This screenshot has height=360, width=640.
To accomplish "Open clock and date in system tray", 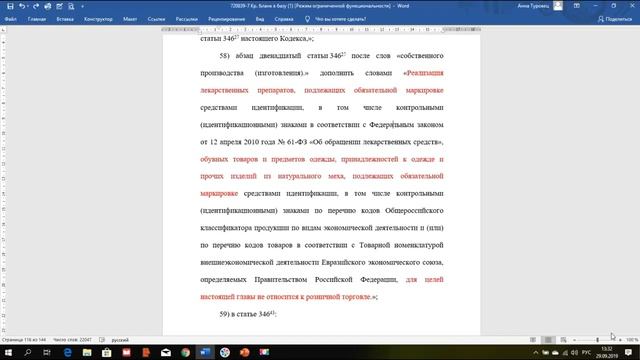I will coord(607,352).
